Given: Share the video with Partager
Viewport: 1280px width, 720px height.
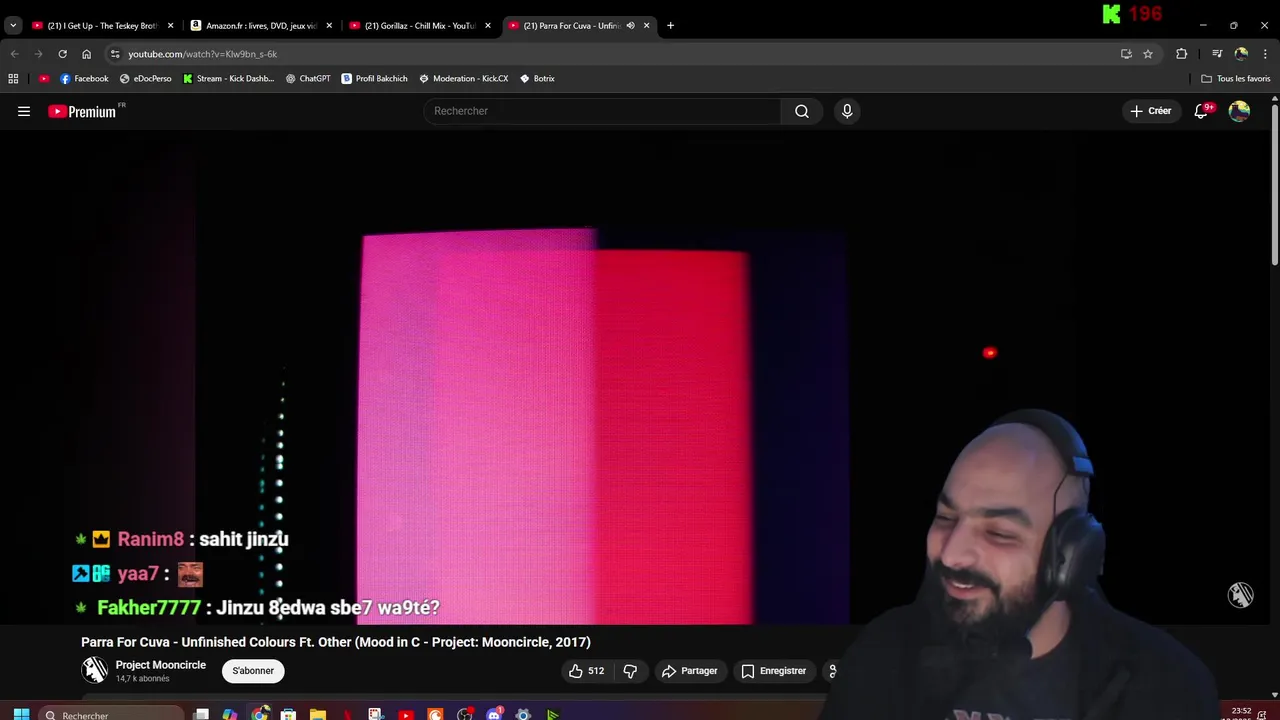Looking at the screenshot, I should pyautogui.click(x=690, y=671).
